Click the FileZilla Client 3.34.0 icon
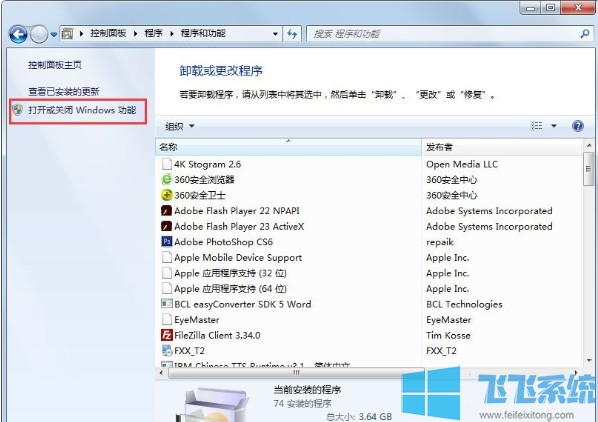Screen dimensions: 598x422 [167, 335]
